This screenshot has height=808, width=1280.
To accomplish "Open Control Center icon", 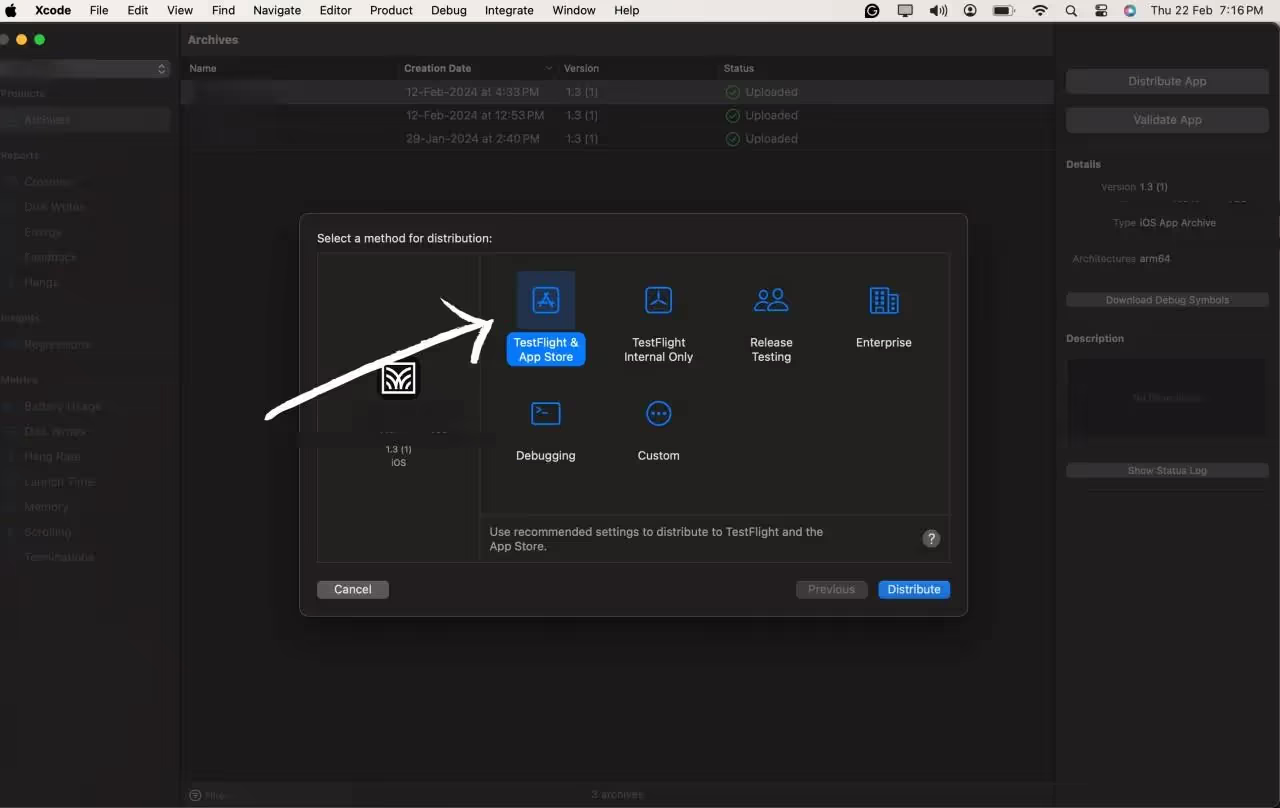I will pyautogui.click(x=1101, y=10).
